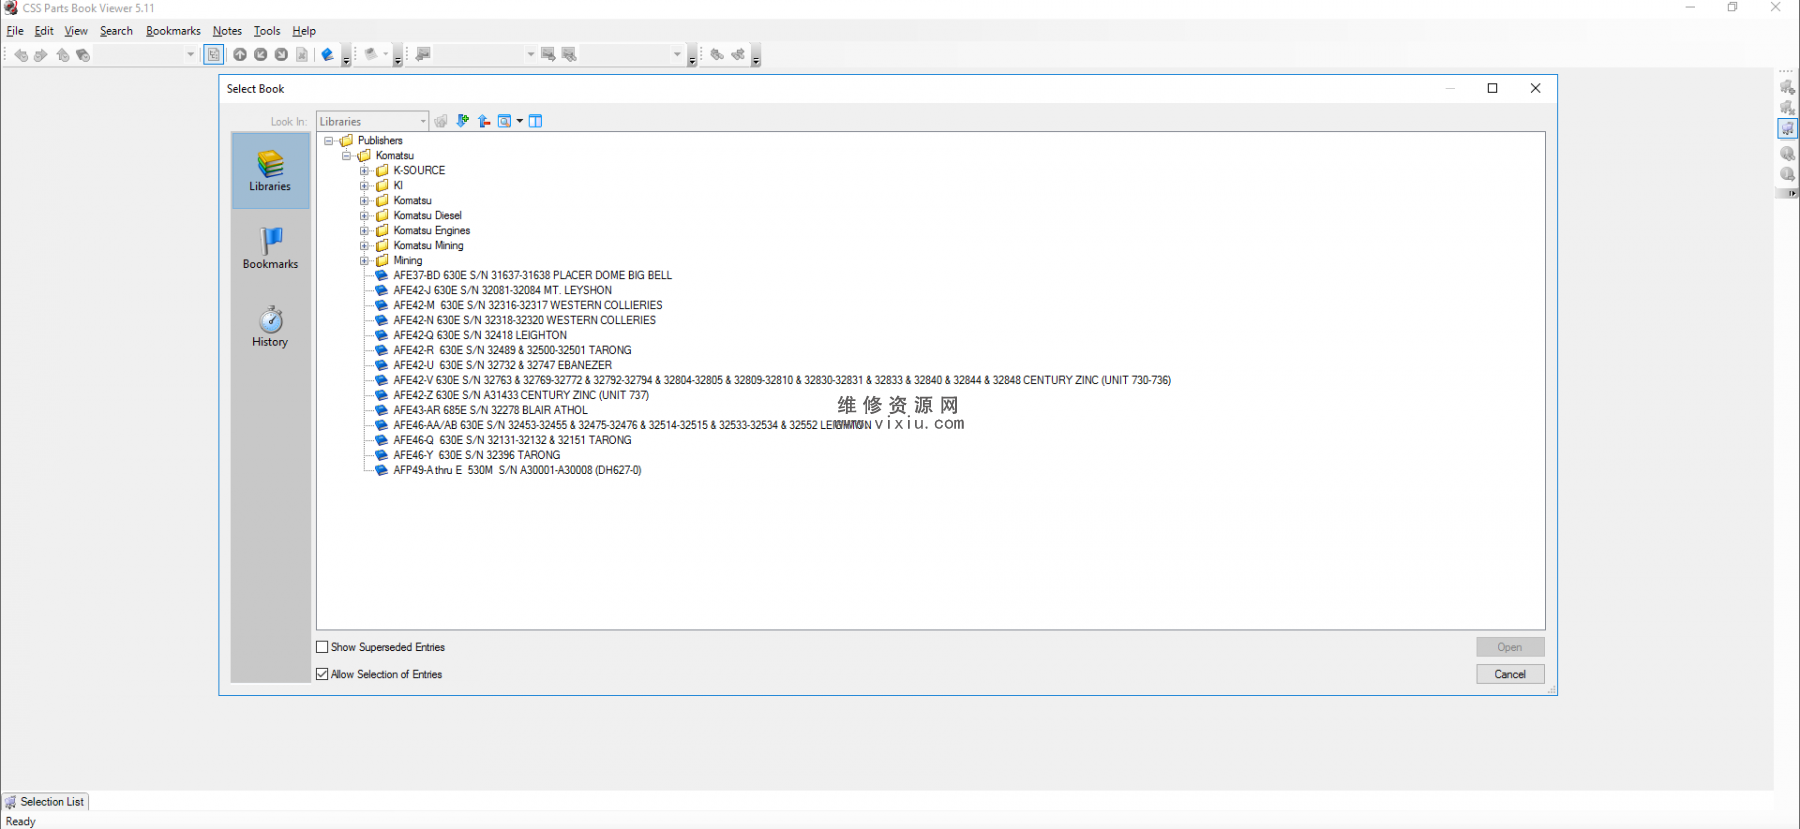1800x829 pixels.
Task: Expand the Komatsu Diesel folder
Action: 364,216
